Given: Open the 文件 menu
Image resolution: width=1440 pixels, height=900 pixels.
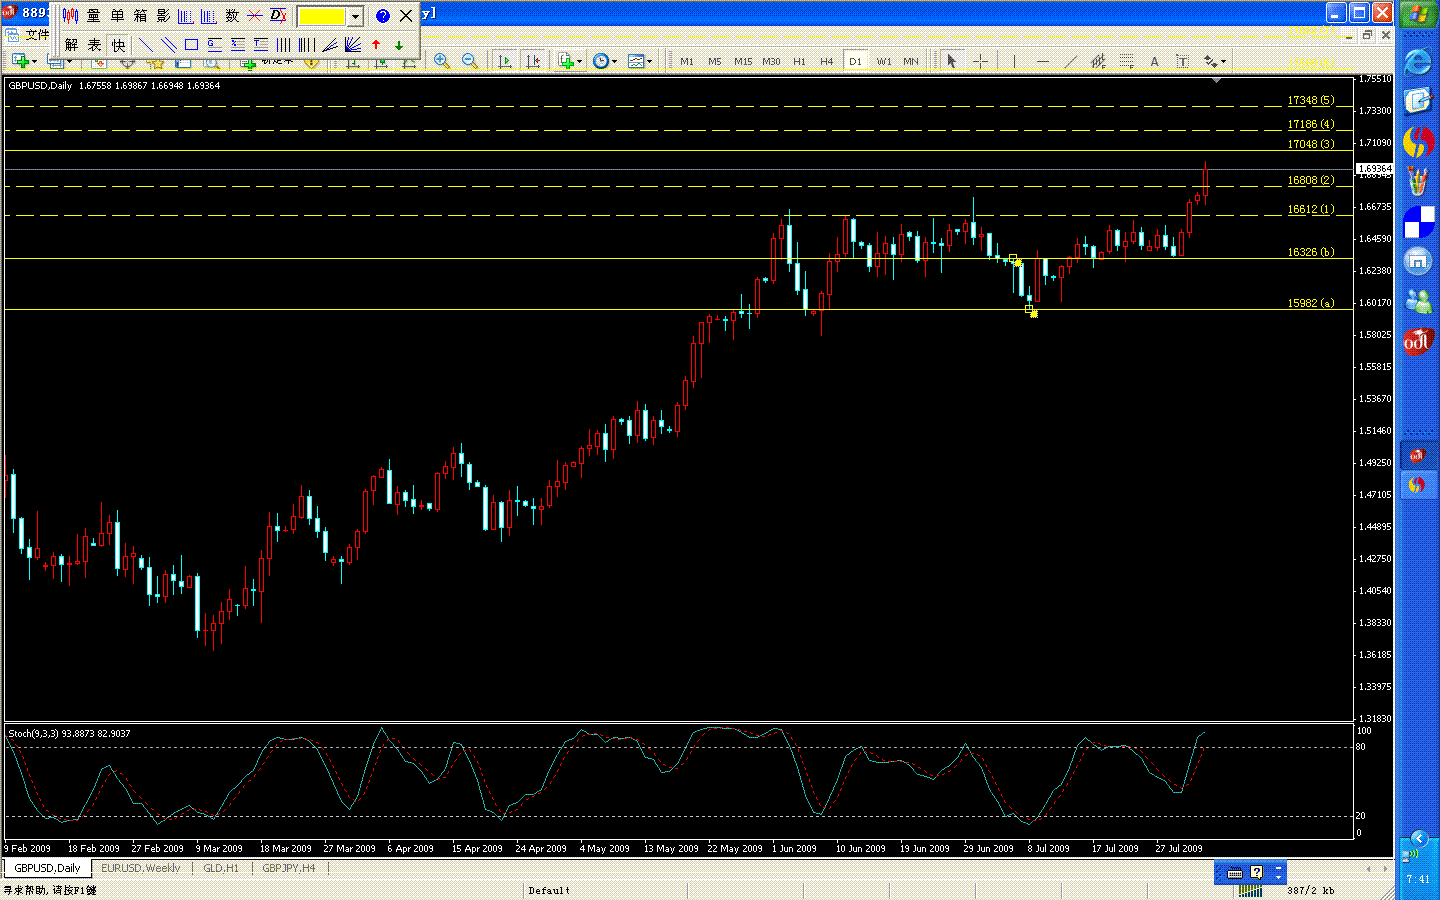Looking at the screenshot, I should (x=37, y=35).
